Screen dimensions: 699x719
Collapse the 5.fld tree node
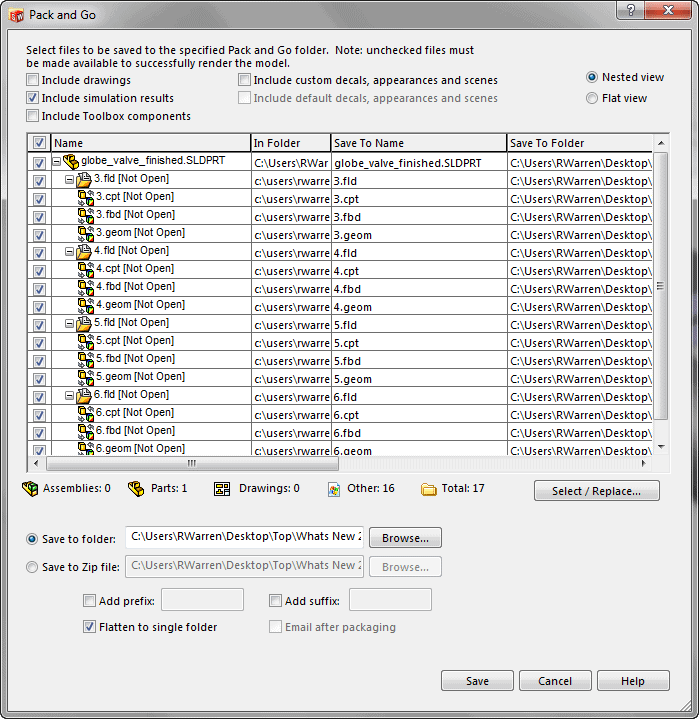pyautogui.click(x=69, y=323)
